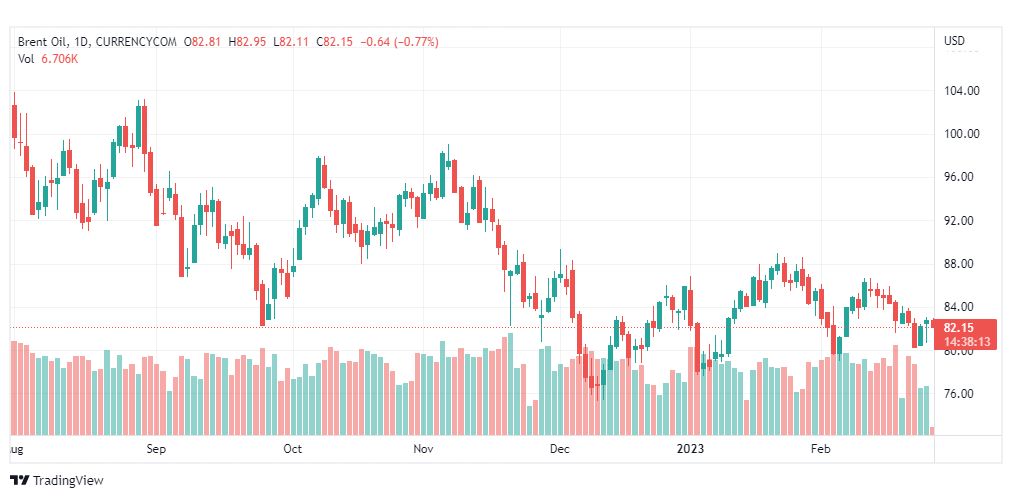Click the 6.706K volume value
Image resolution: width=1012 pixels, height=498 pixels.
point(59,58)
